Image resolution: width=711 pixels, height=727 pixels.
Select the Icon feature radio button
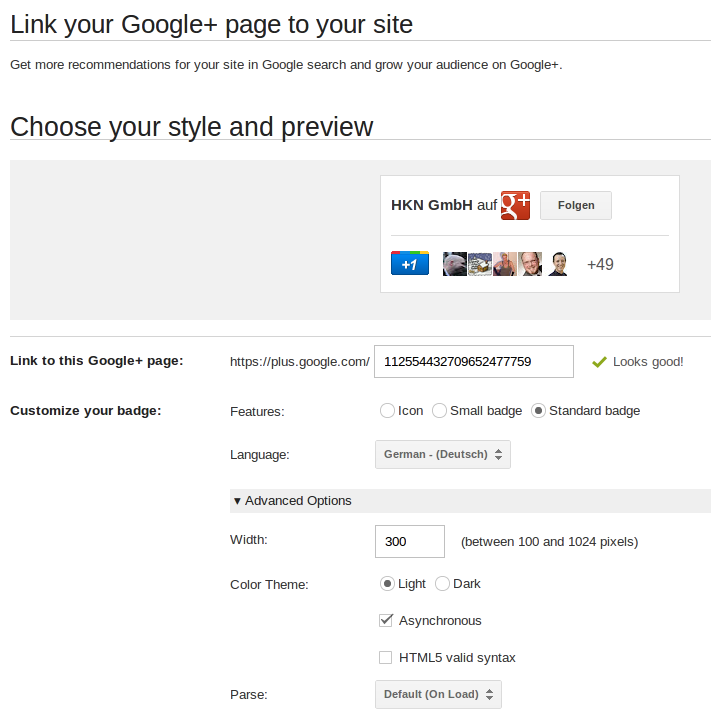coord(387,411)
